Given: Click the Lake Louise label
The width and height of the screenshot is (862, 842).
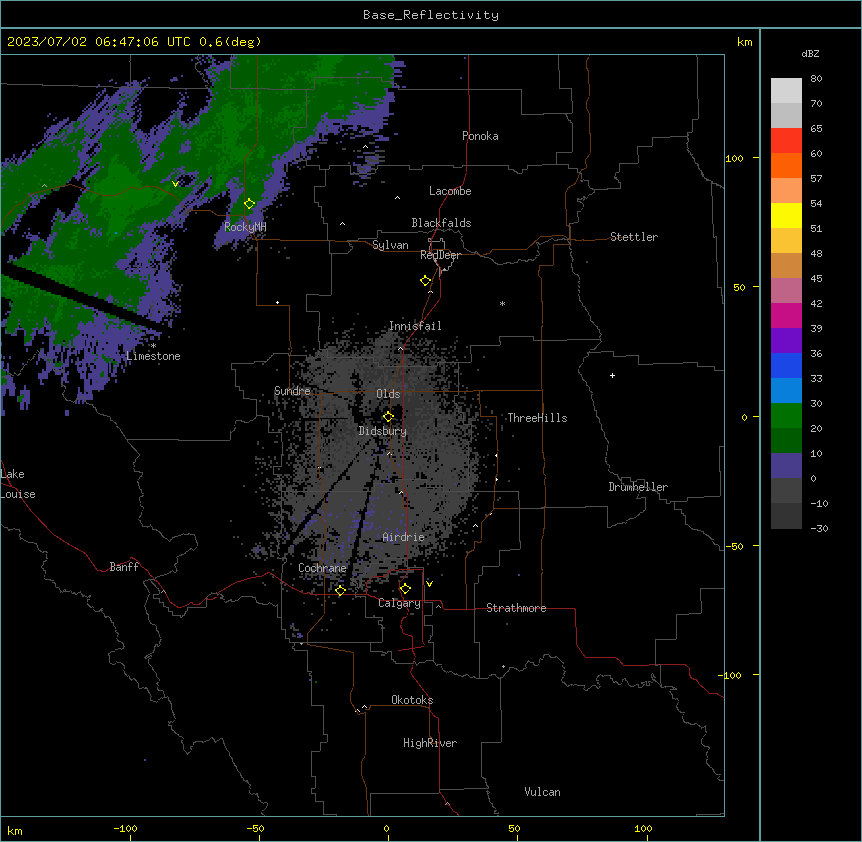Looking at the screenshot, I should 18,484.
